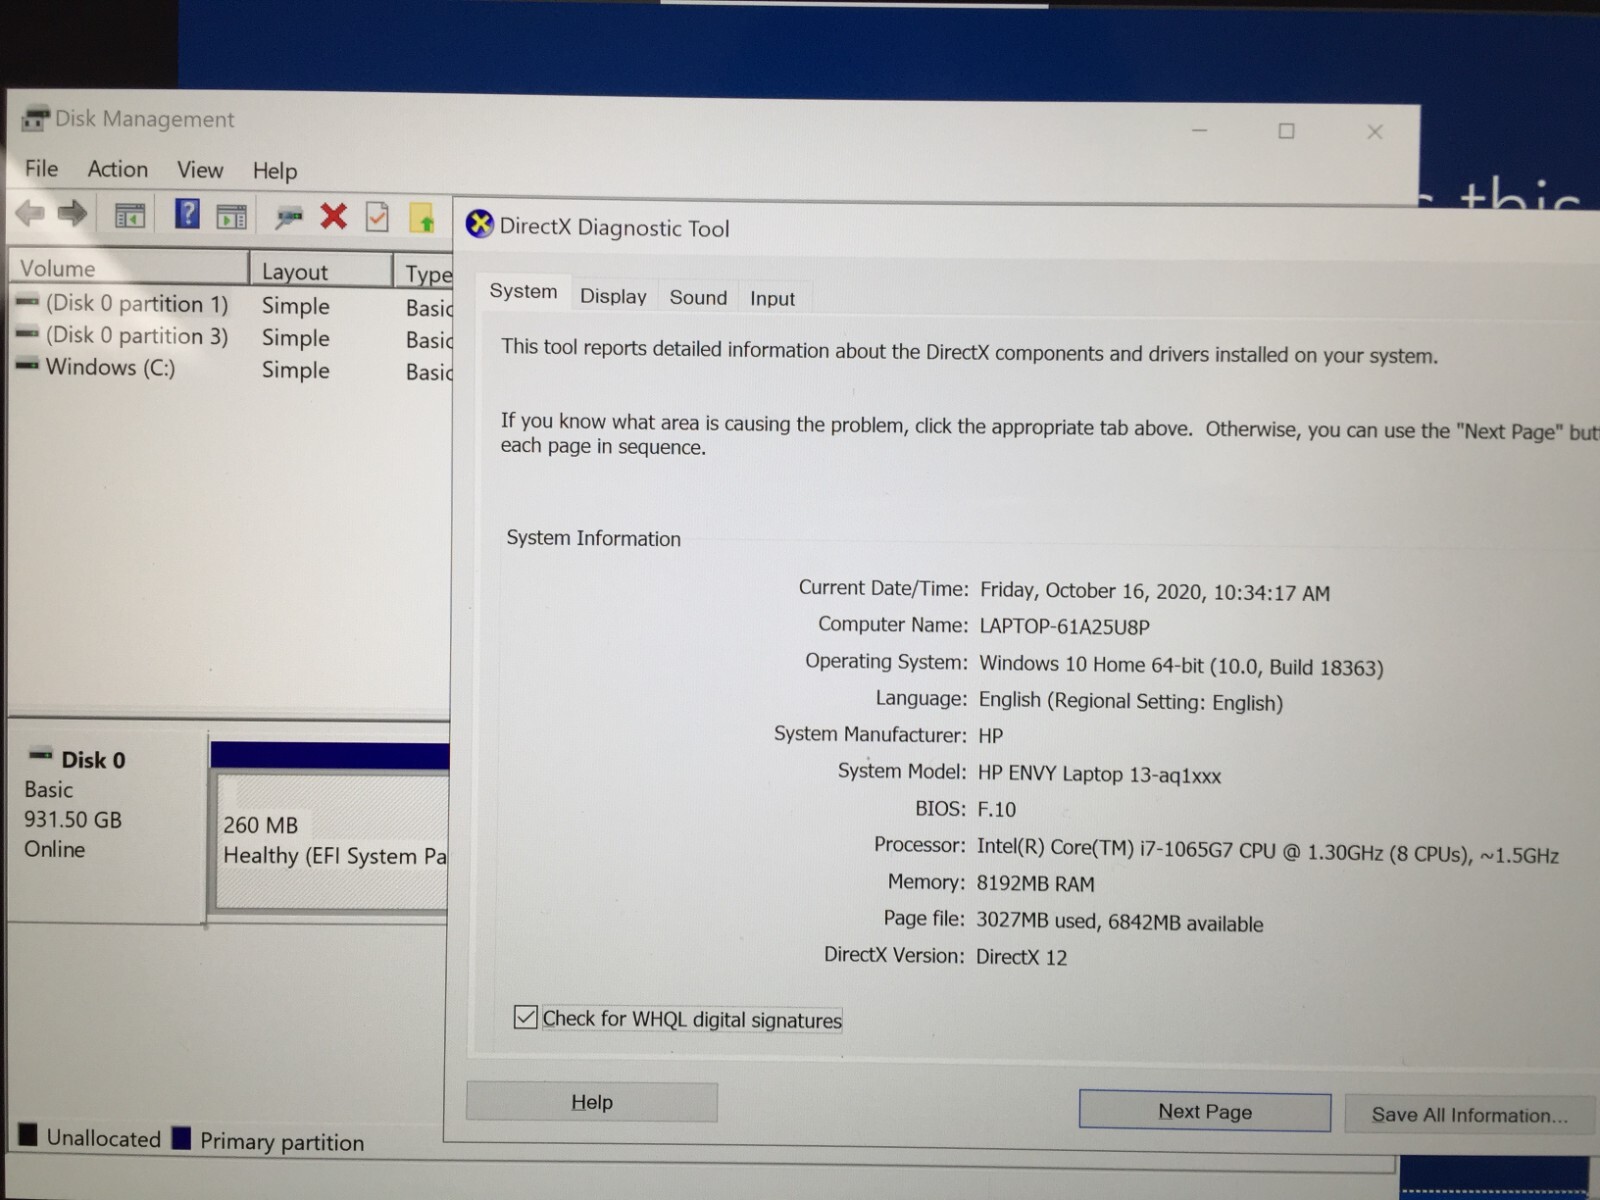Click the System Manufacturer value HP
The height and width of the screenshot is (1200, 1600).
(990, 736)
